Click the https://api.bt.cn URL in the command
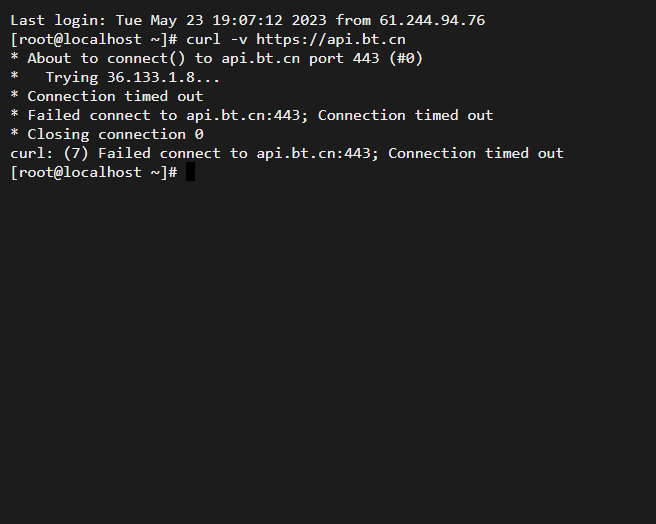The width and height of the screenshot is (656, 524). (x=331, y=39)
